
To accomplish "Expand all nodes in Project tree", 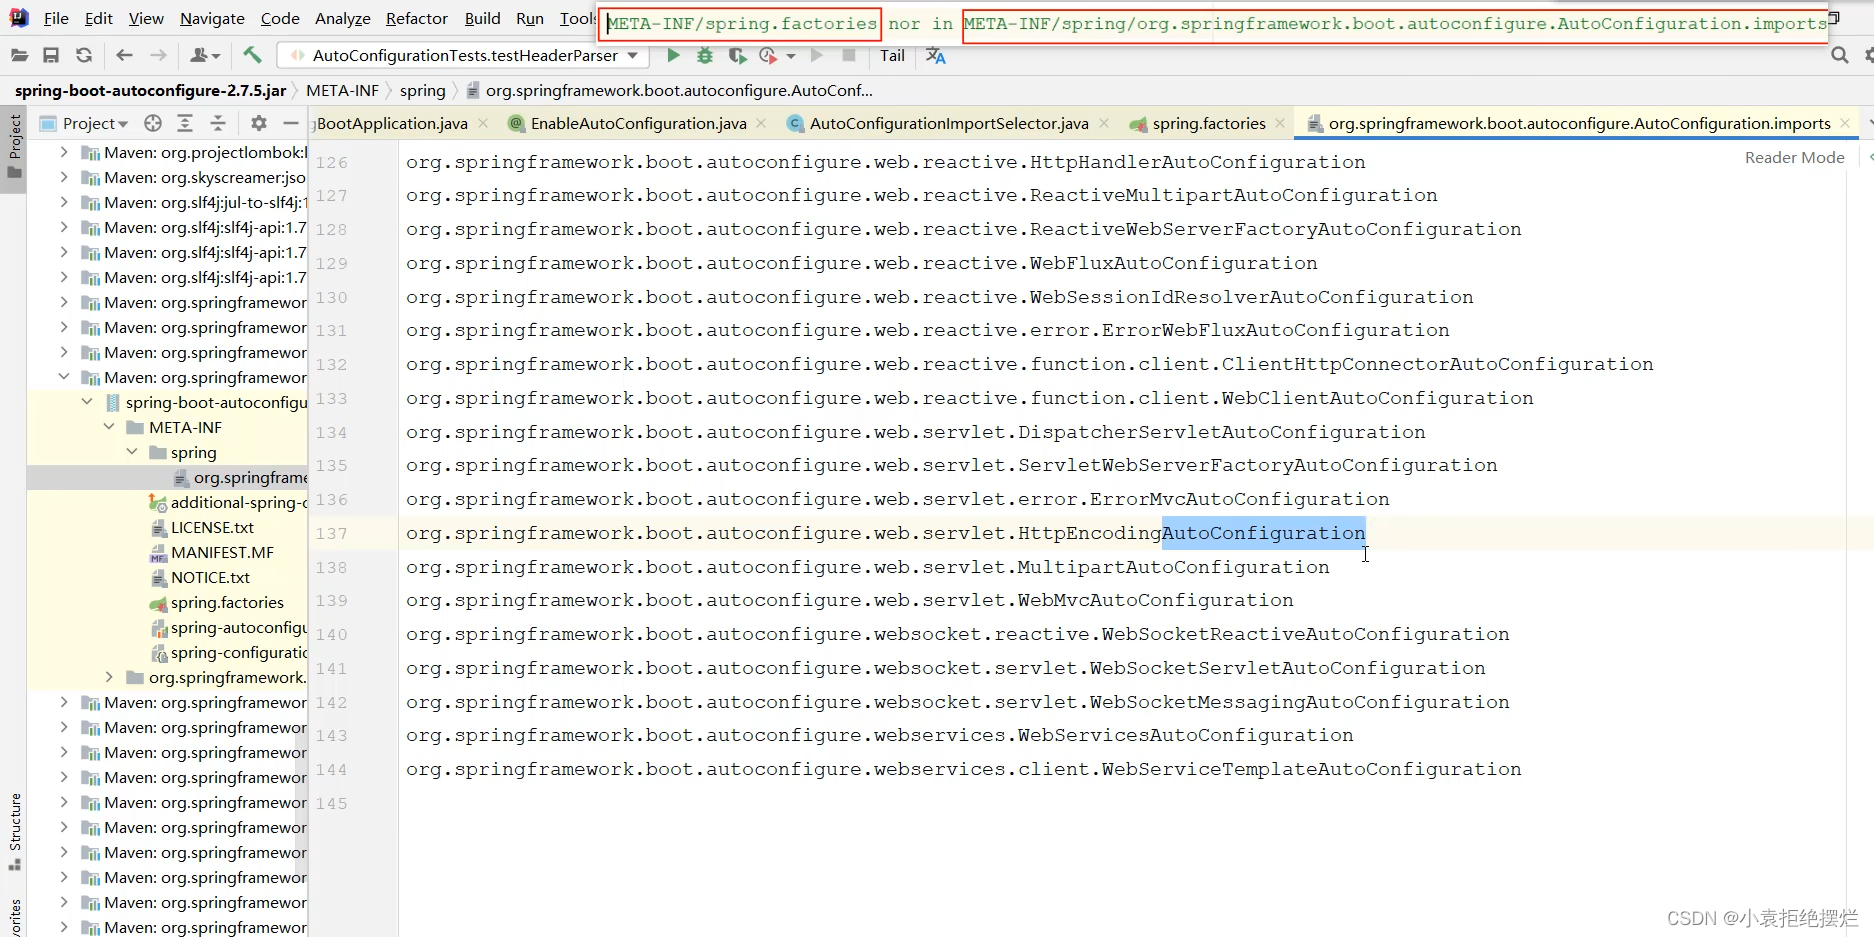I will tap(185, 123).
